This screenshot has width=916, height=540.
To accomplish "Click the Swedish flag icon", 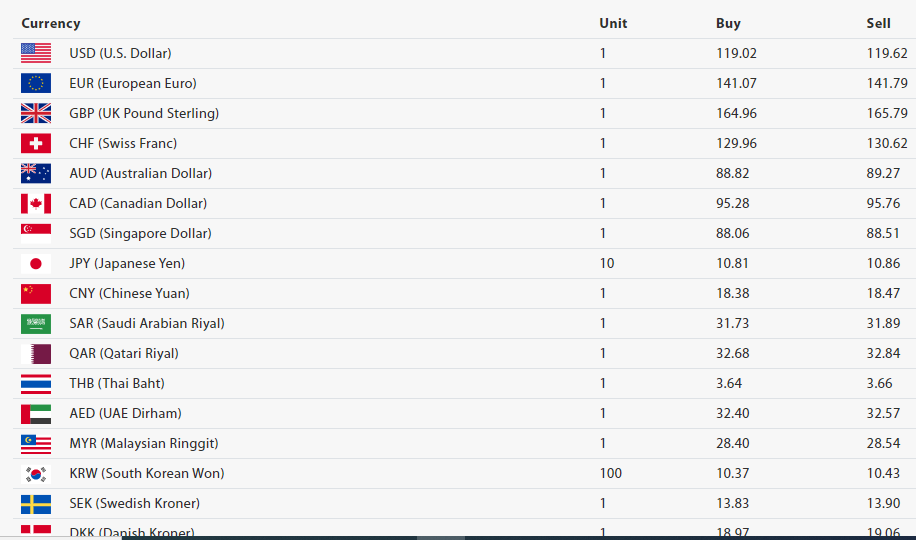I will 36,503.
